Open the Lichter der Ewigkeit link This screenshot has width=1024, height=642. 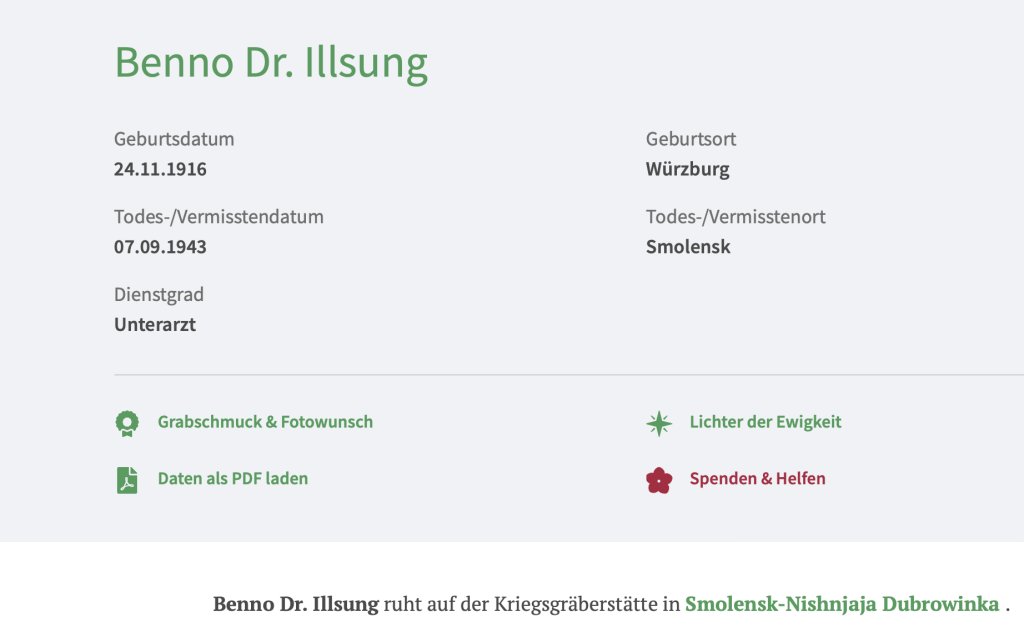(x=765, y=422)
